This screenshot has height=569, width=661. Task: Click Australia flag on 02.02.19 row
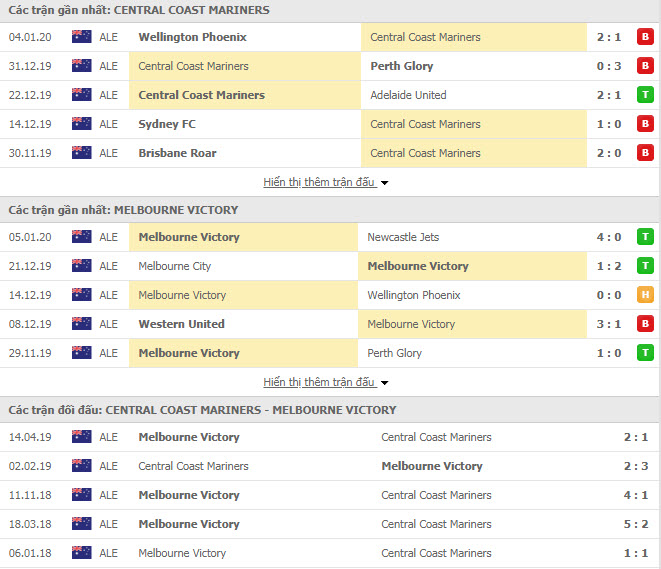coord(81,466)
